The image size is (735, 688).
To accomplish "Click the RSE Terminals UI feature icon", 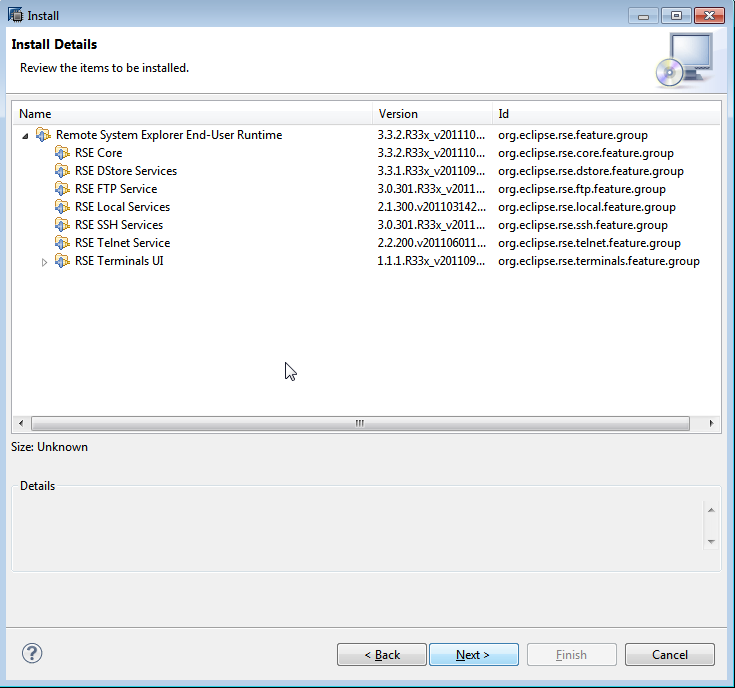I will (62, 261).
